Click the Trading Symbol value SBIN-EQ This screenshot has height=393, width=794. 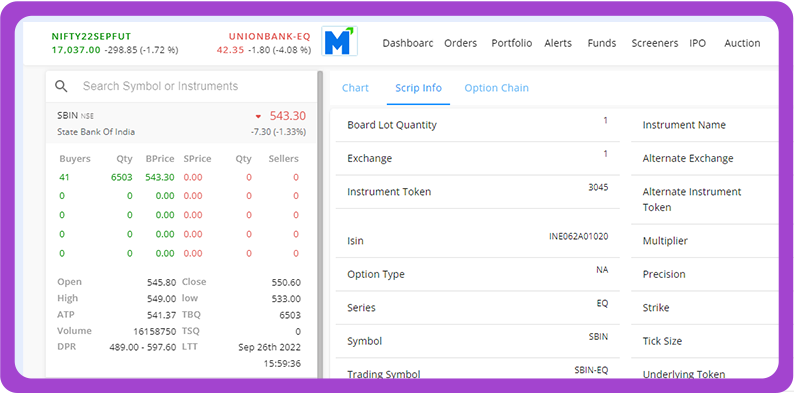click(x=591, y=370)
